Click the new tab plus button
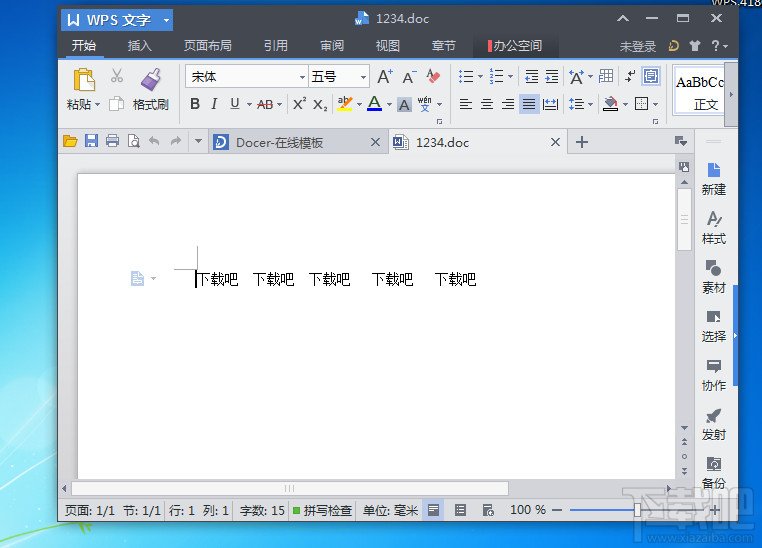The width and height of the screenshot is (762, 548). point(582,142)
